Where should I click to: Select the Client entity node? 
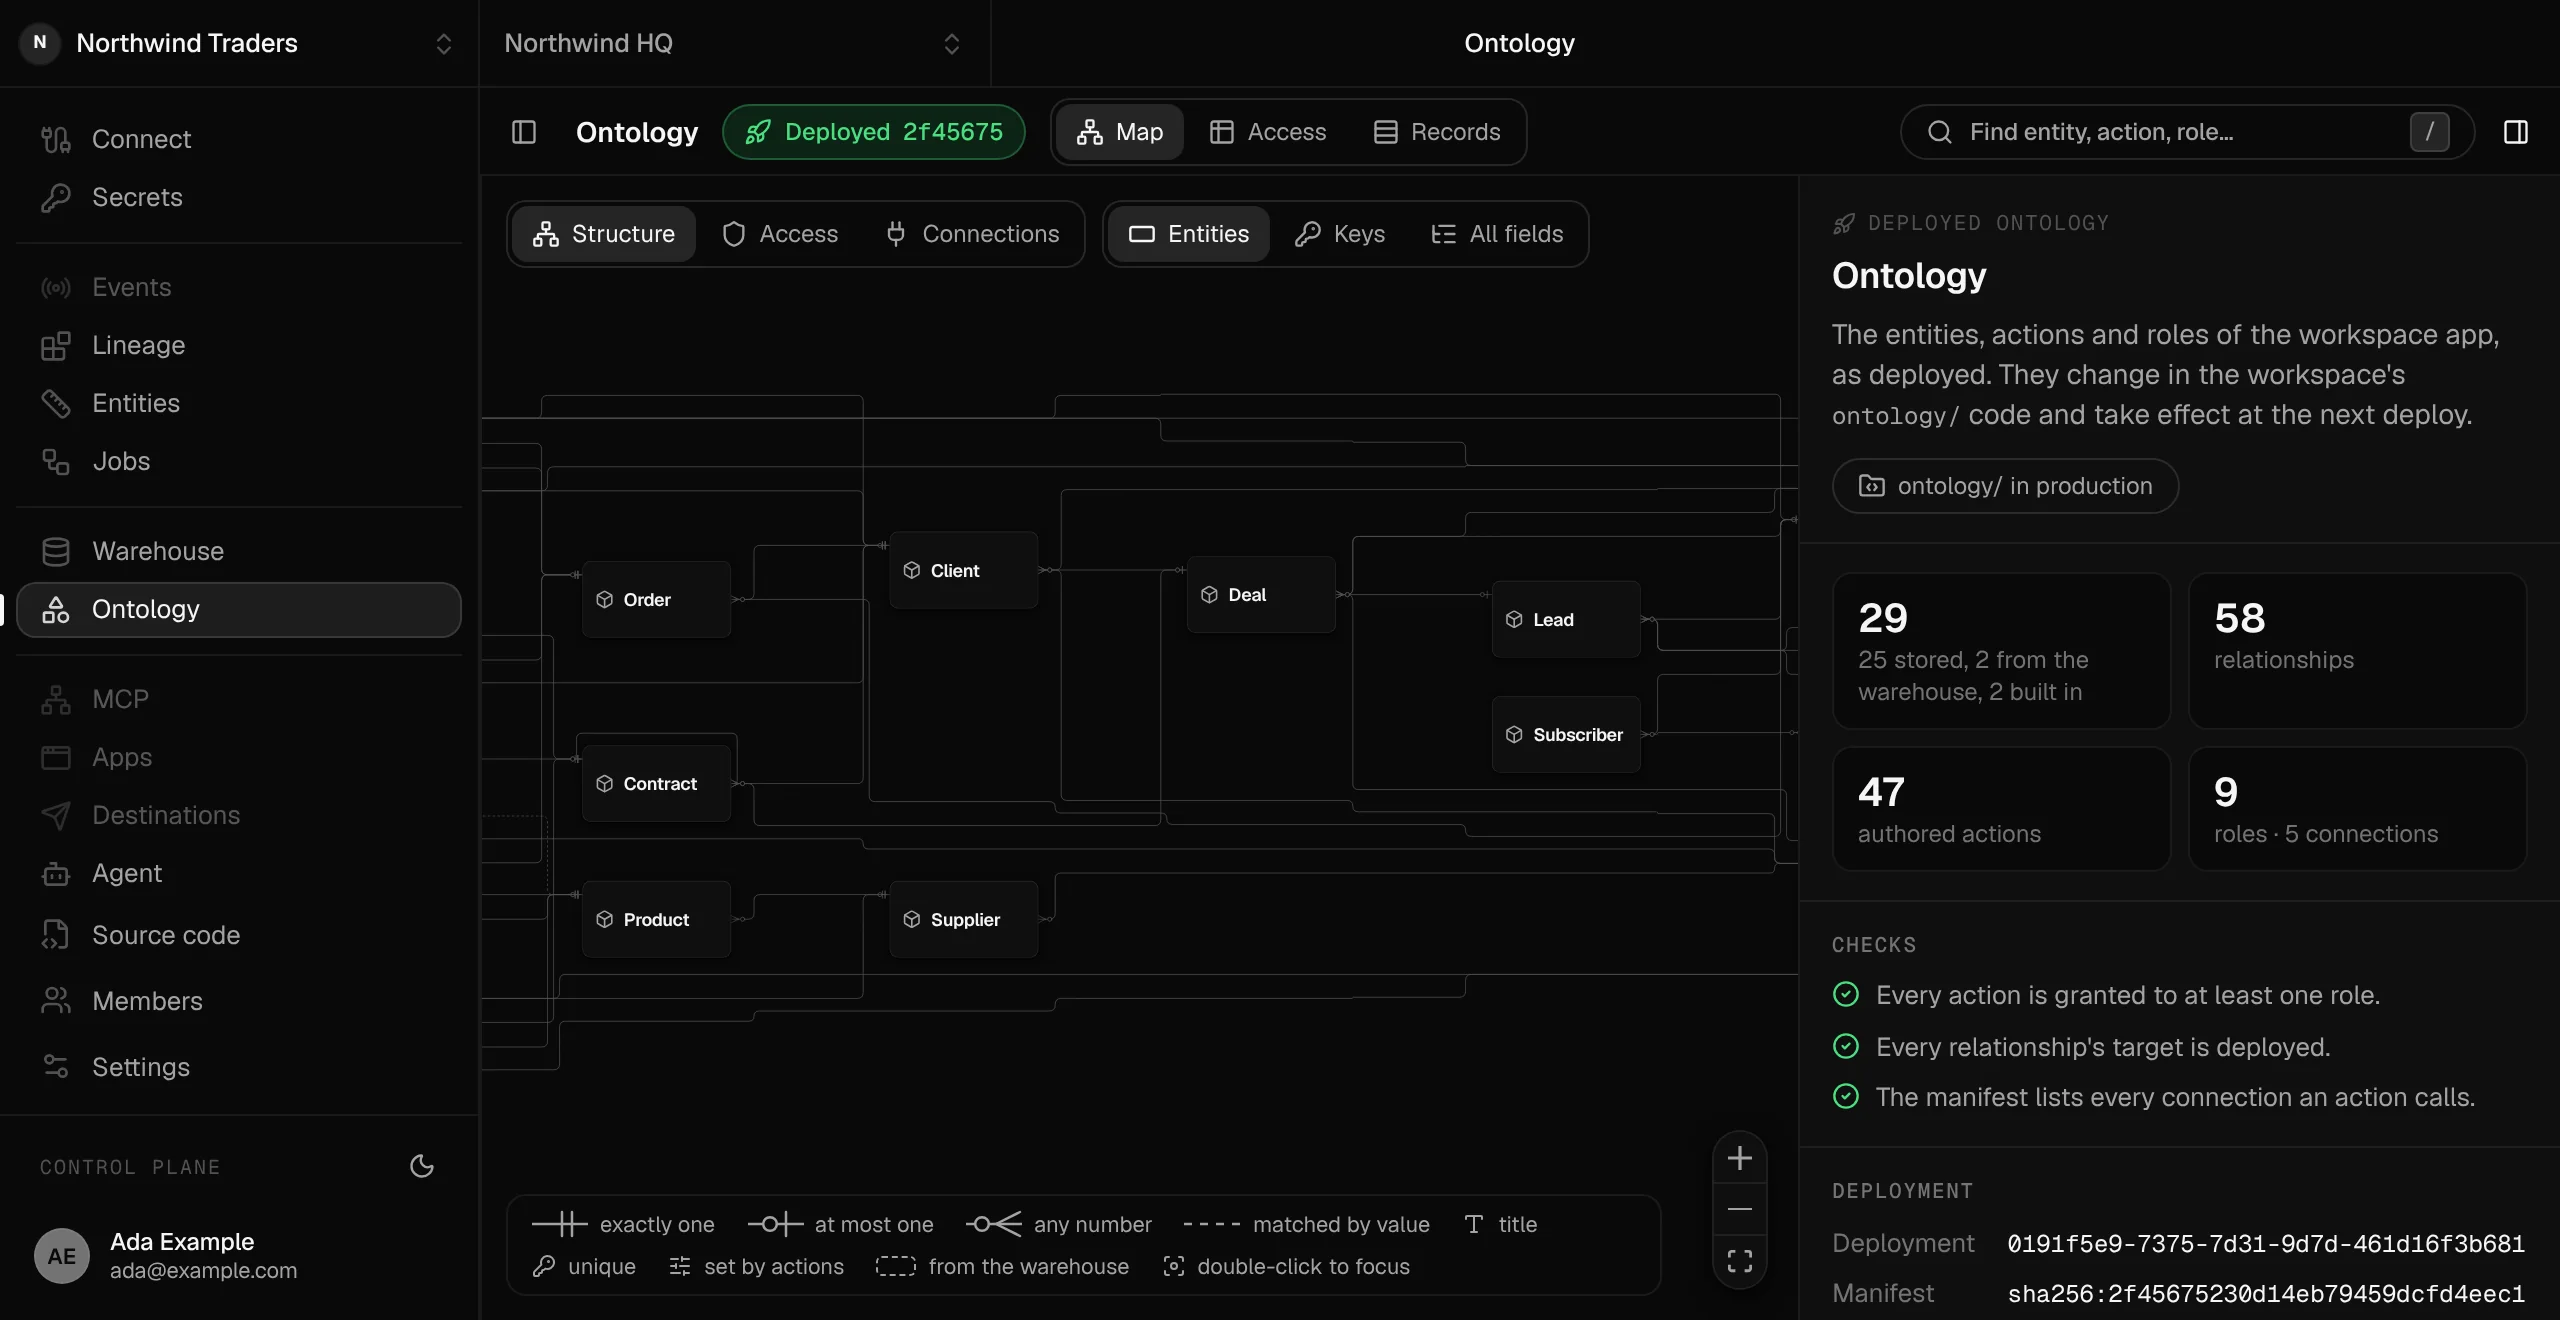[x=964, y=571]
